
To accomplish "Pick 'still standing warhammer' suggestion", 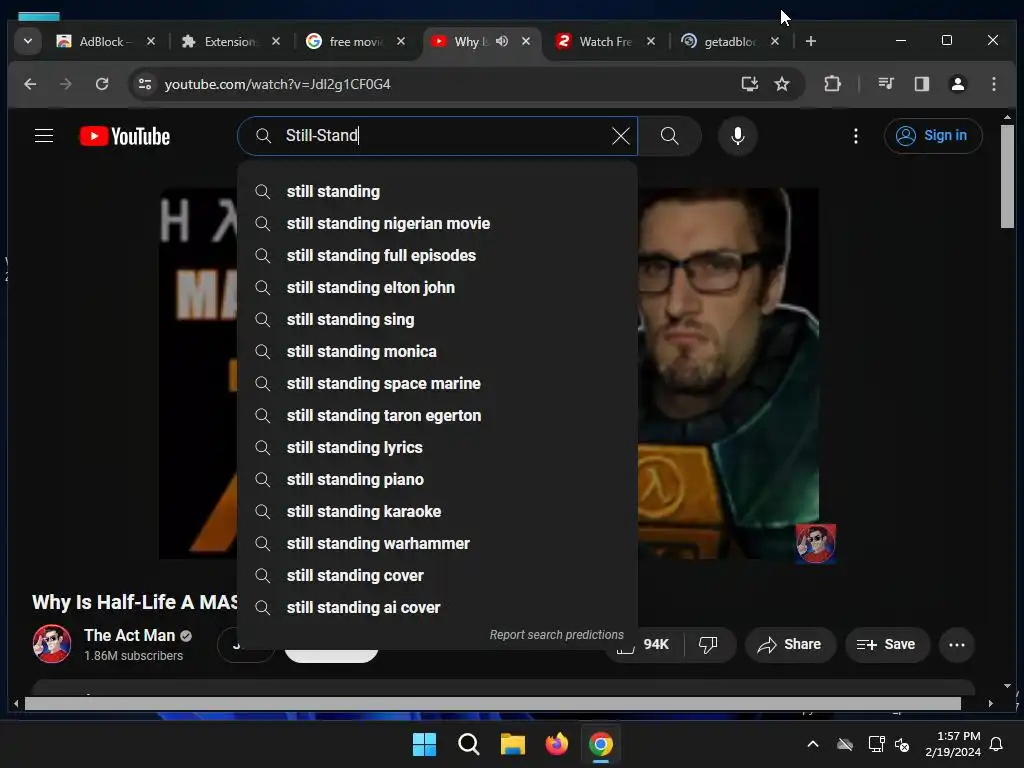I will coord(438,543).
